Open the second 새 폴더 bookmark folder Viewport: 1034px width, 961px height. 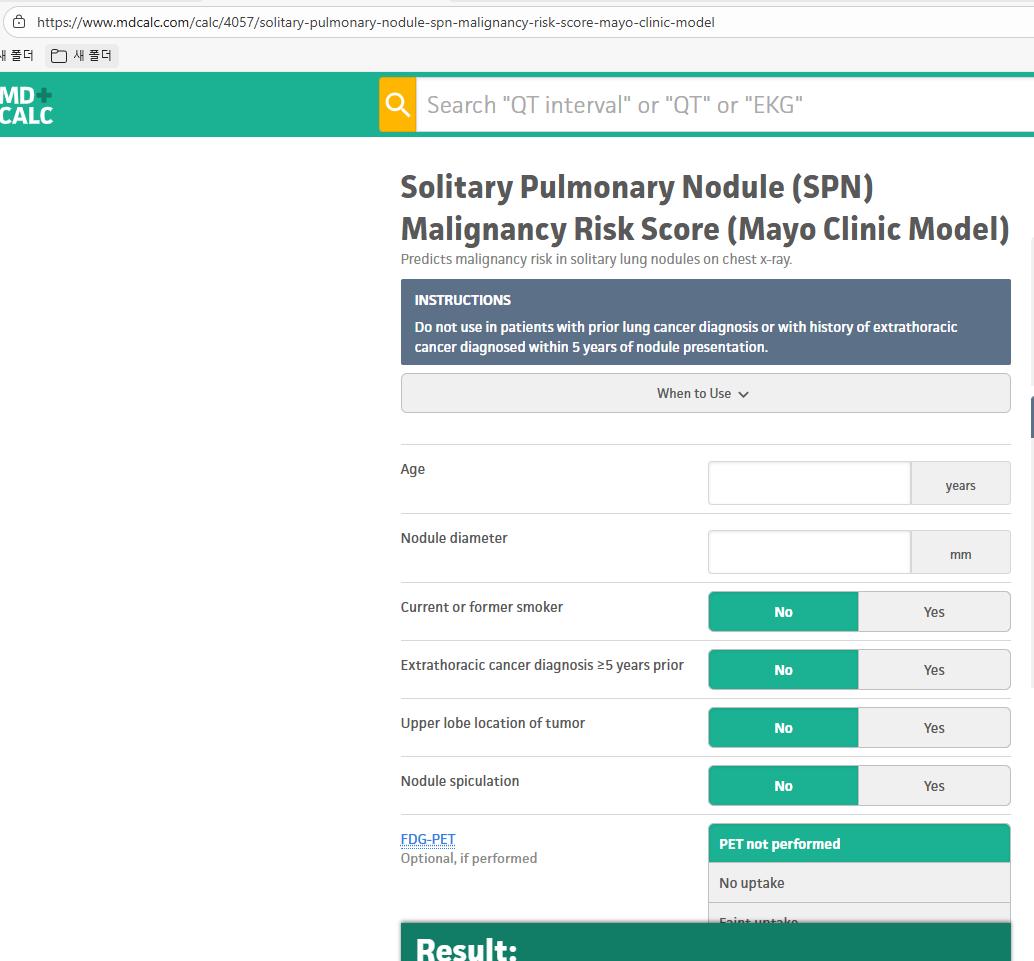(x=83, y=56)
